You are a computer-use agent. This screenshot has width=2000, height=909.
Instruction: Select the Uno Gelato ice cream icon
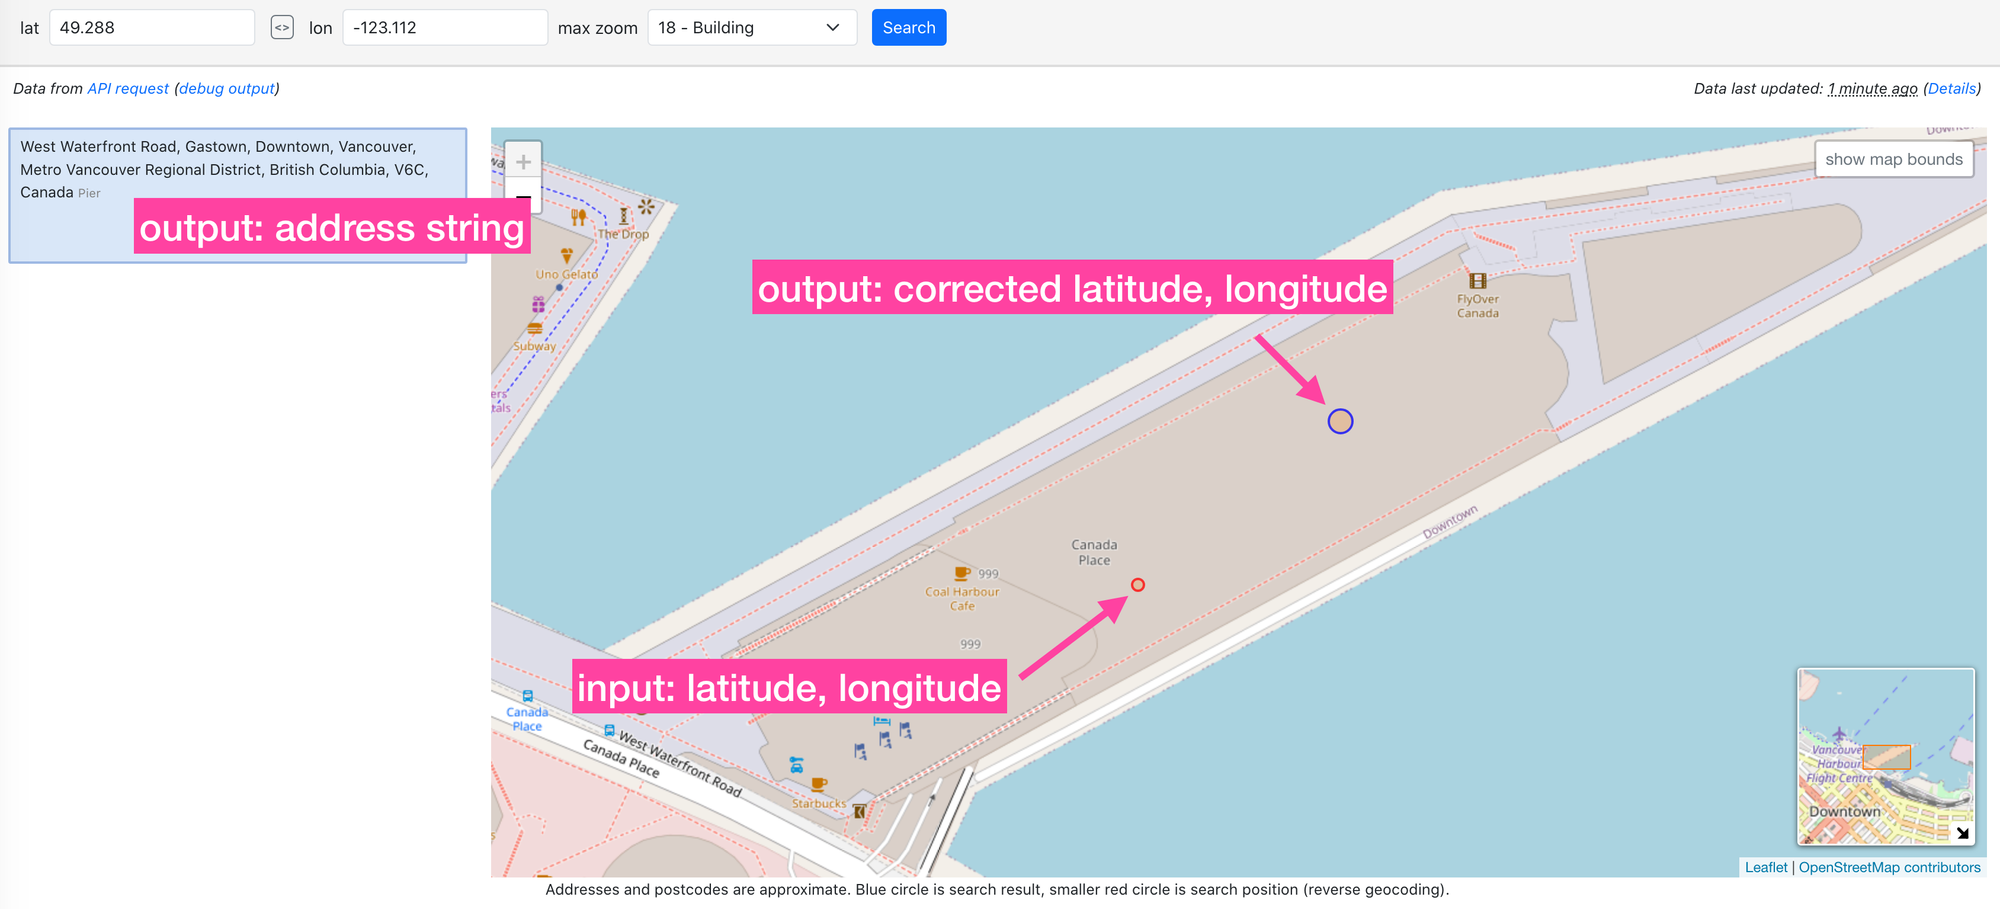tap(566, 254)
